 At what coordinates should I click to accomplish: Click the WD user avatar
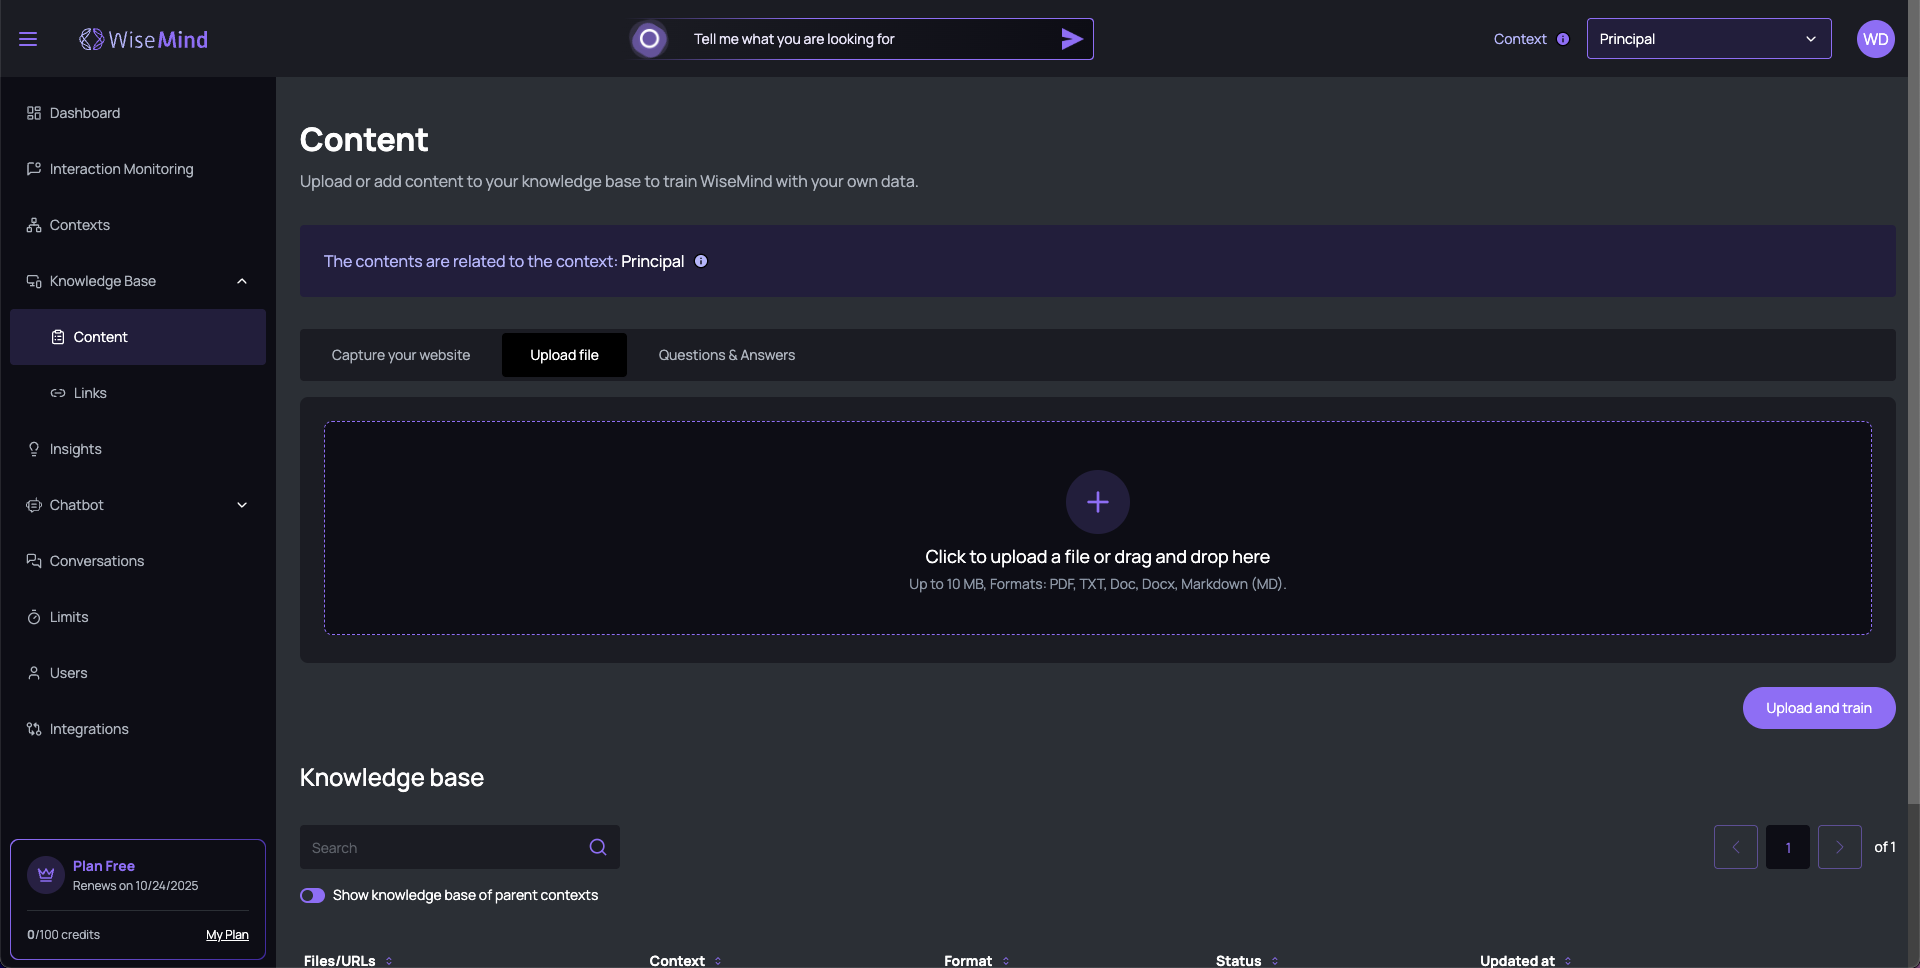[x=1875, y=39]
